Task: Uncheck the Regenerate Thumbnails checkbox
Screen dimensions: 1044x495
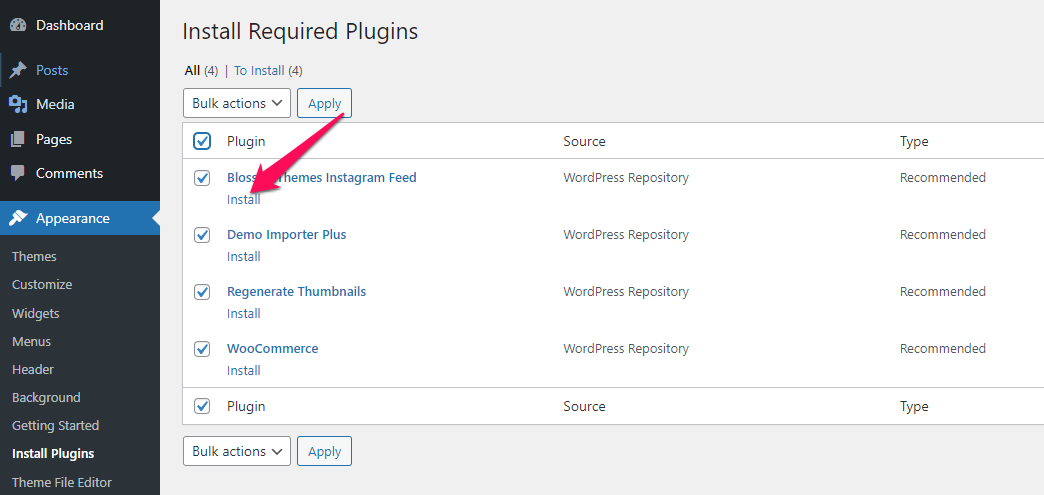Action: tap(202, 292)
